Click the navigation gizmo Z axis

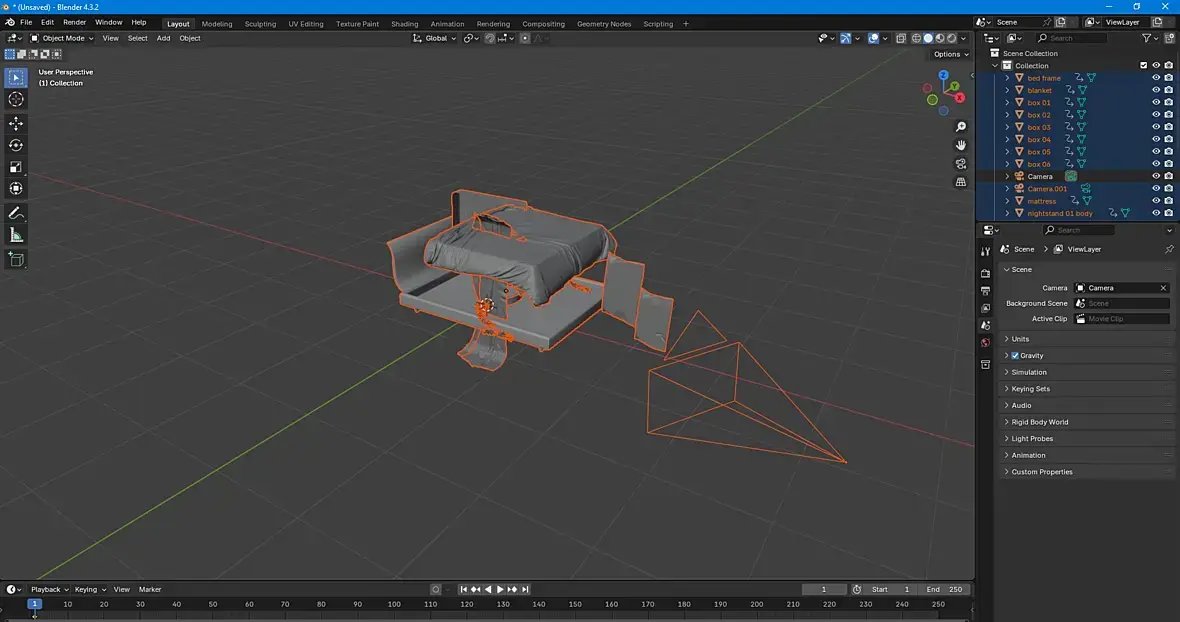click(943, 75)
